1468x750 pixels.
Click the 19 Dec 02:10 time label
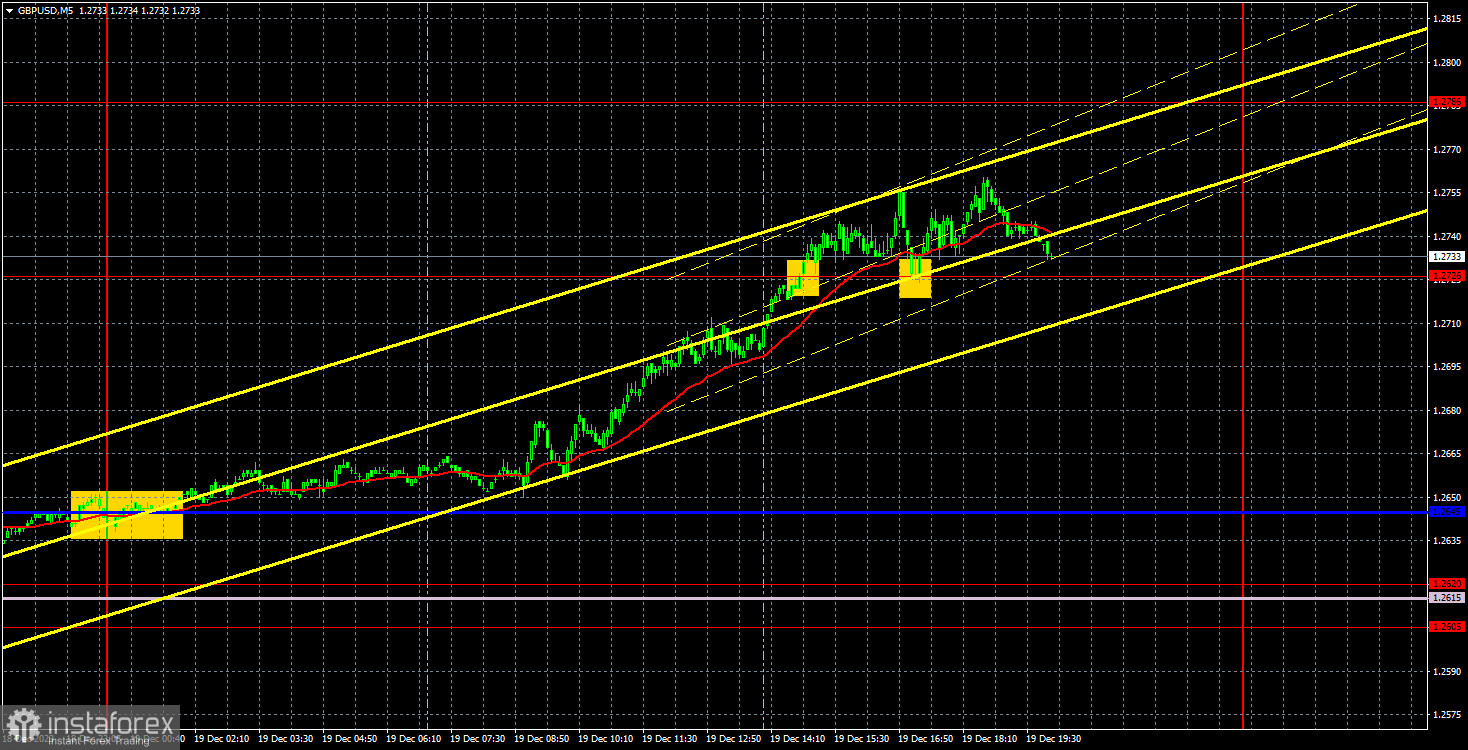point(222,739)
